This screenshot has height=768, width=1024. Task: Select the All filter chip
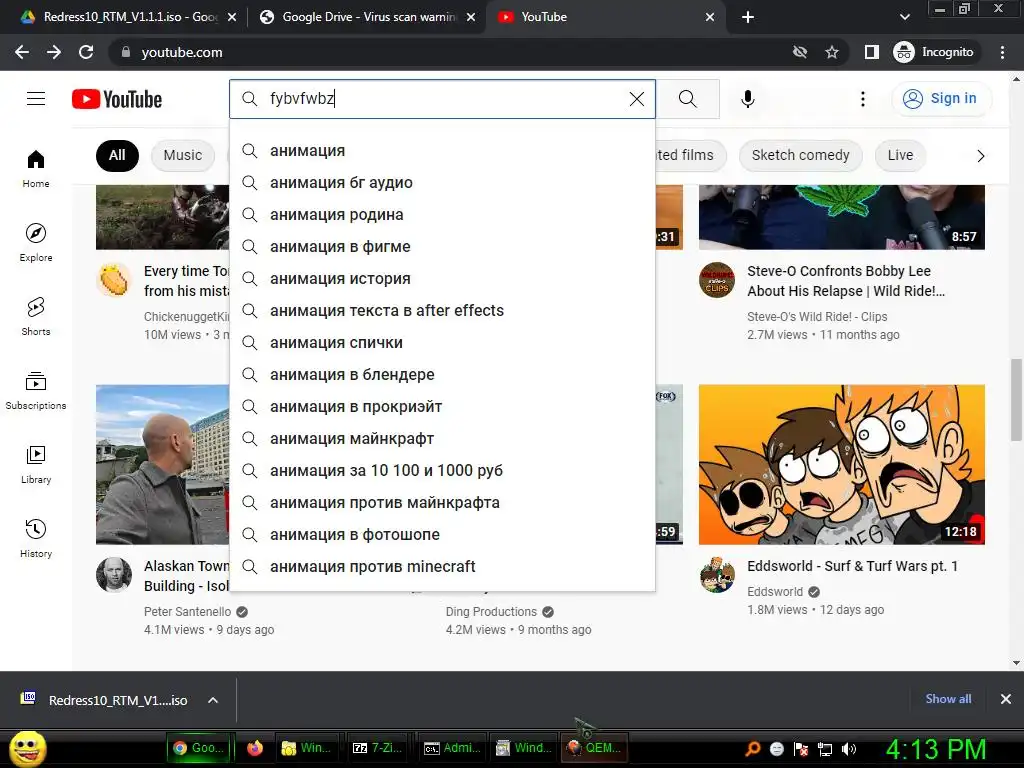click(x=117, y=155)
